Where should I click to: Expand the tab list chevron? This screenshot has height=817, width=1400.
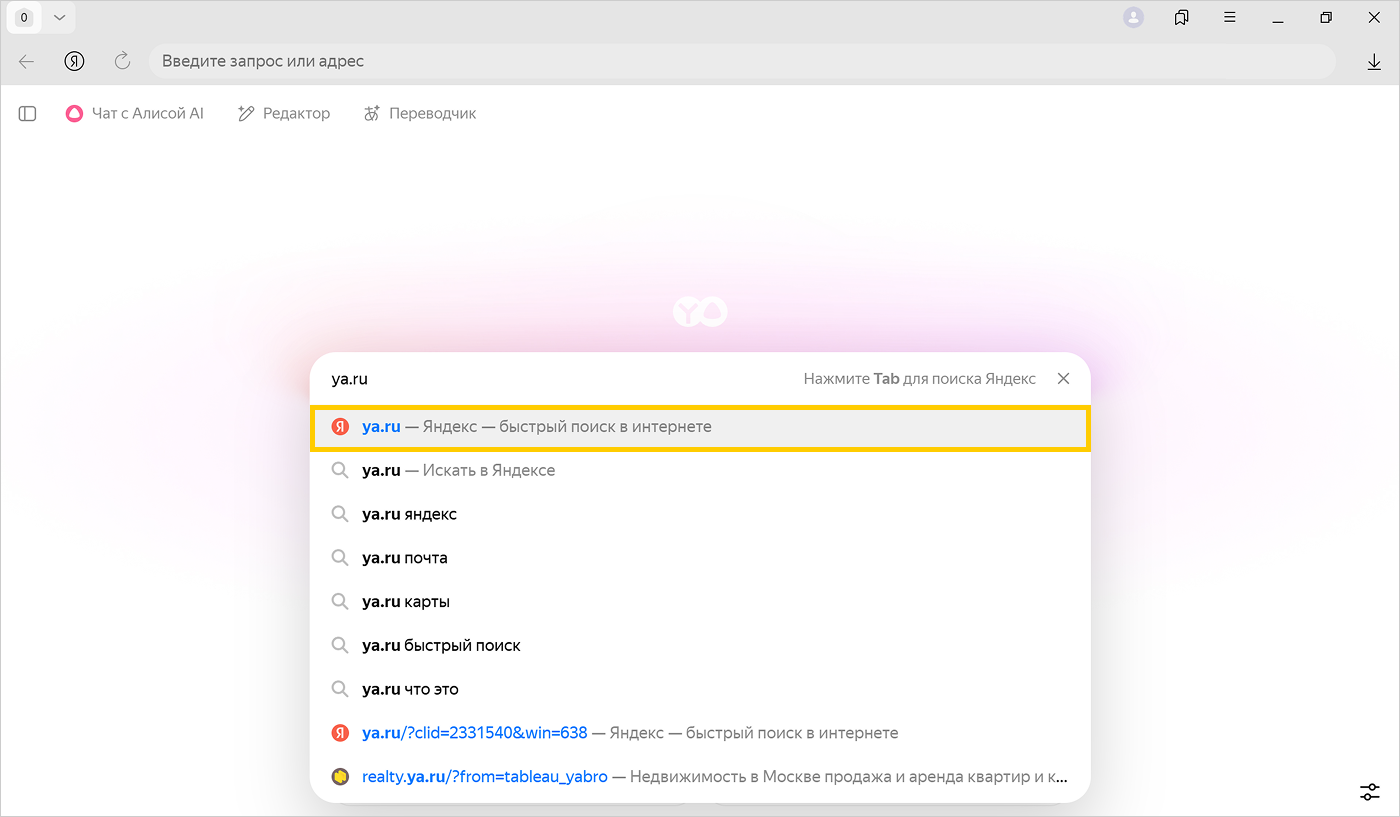point(59,17)
